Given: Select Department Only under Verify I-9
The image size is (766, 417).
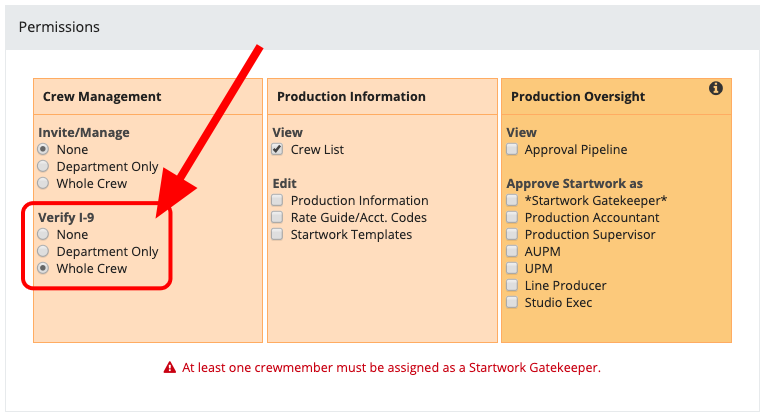Looking at the screenshot, I should click(43, 251).
